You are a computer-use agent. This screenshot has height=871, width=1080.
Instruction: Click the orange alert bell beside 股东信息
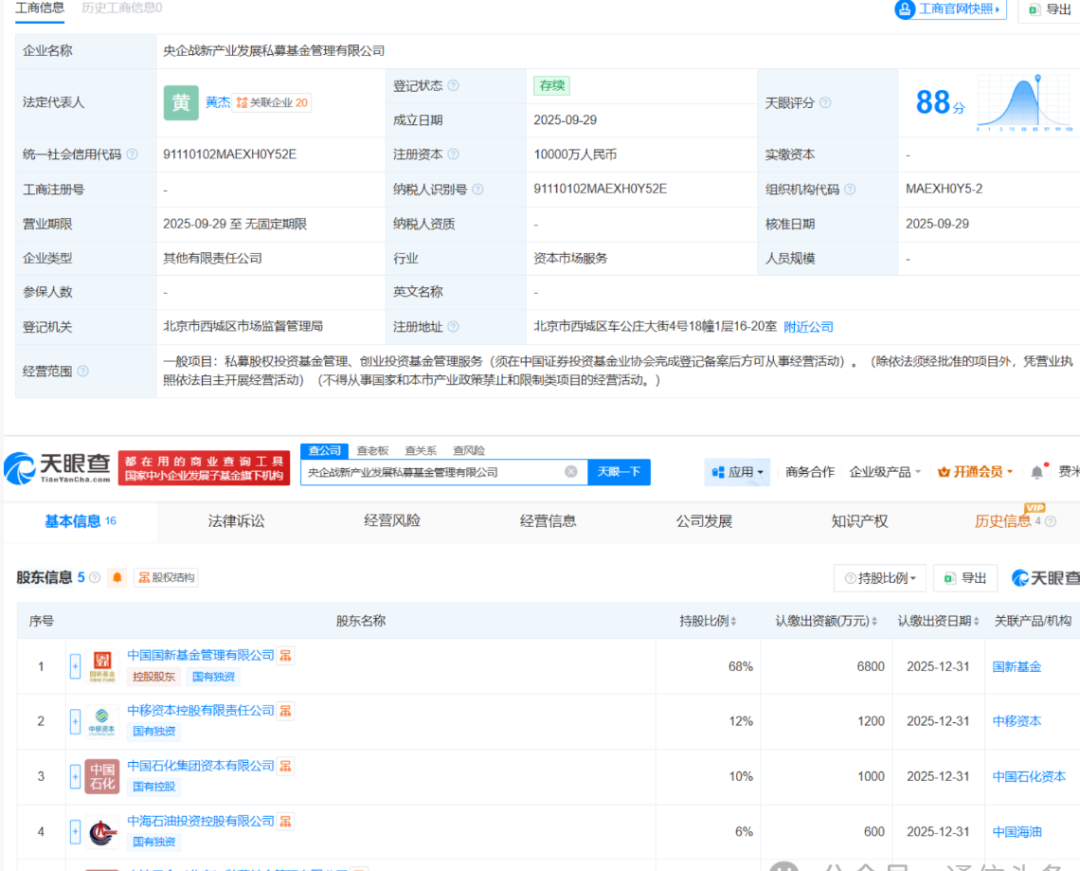[x=117, y=577]
